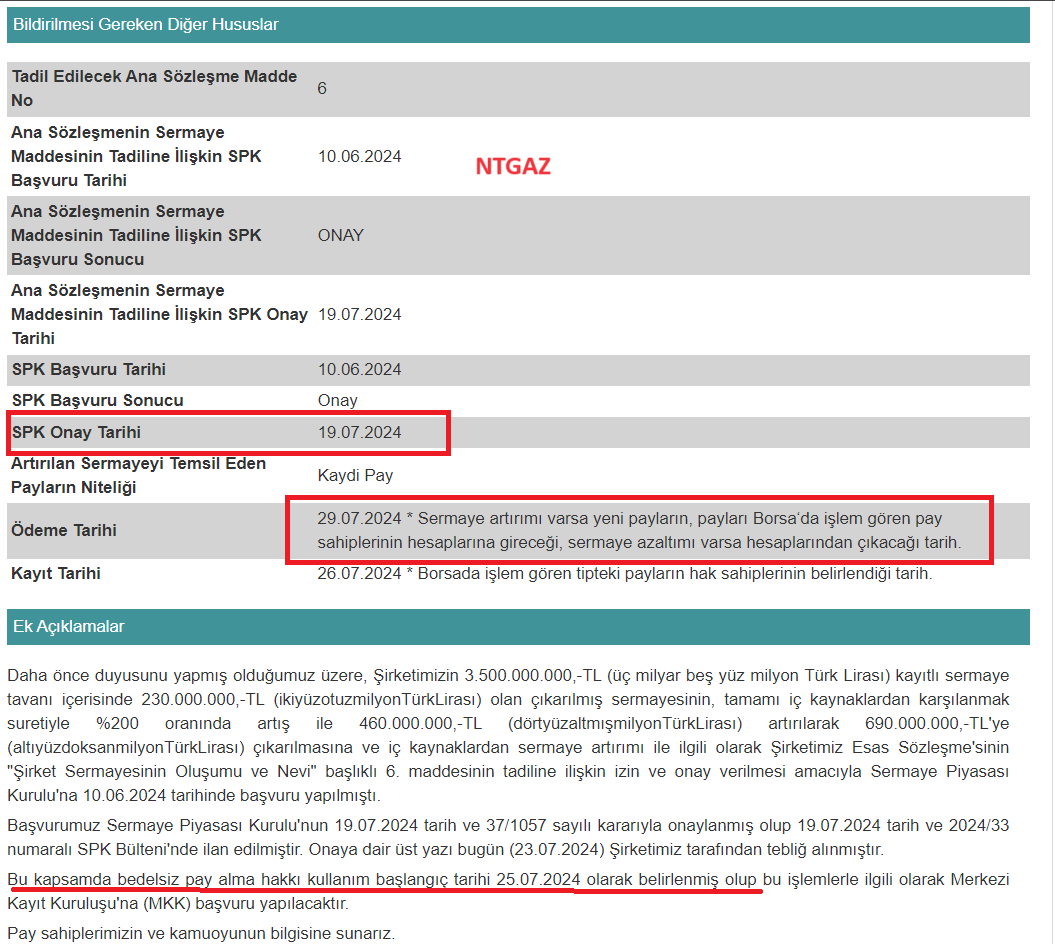Click the 'Bildirilmesi Gereken Diğer Hususlar' section header
This screenshot has width=1055, height=944.
coord(518,25)
